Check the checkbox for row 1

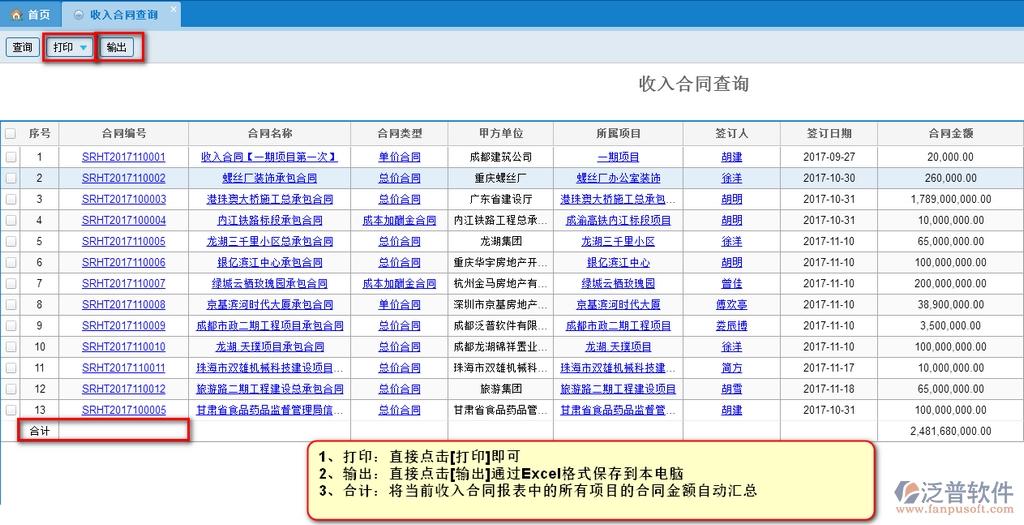[10, 157]
